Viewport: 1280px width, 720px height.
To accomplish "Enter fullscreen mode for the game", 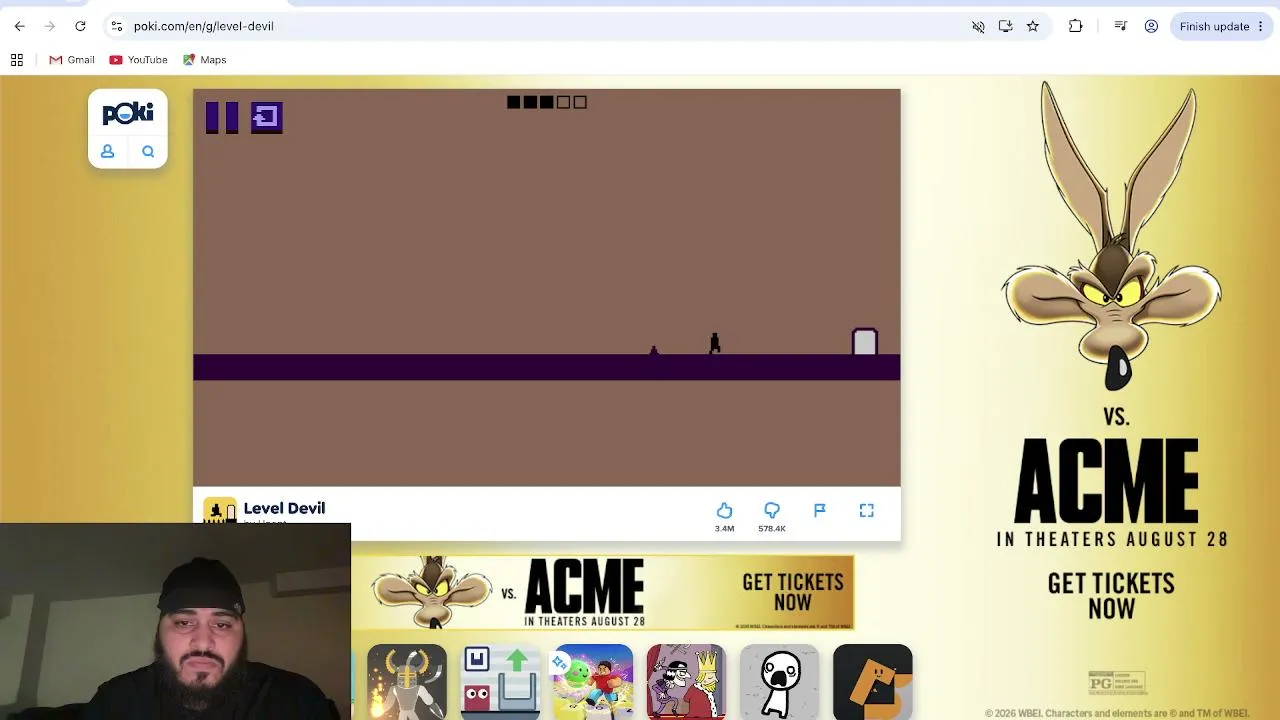I will pos(867,510).
